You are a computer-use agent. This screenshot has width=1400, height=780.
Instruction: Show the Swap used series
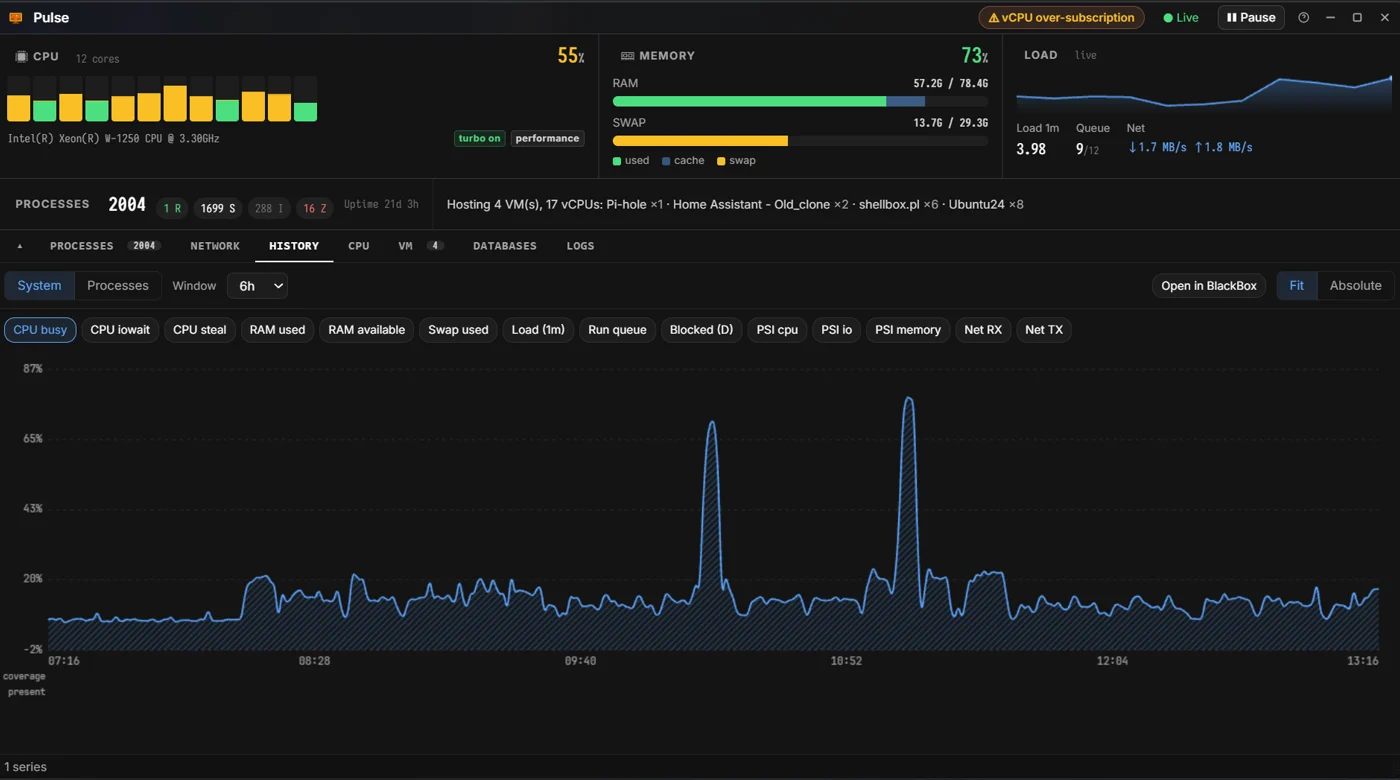tap(458, 330)
